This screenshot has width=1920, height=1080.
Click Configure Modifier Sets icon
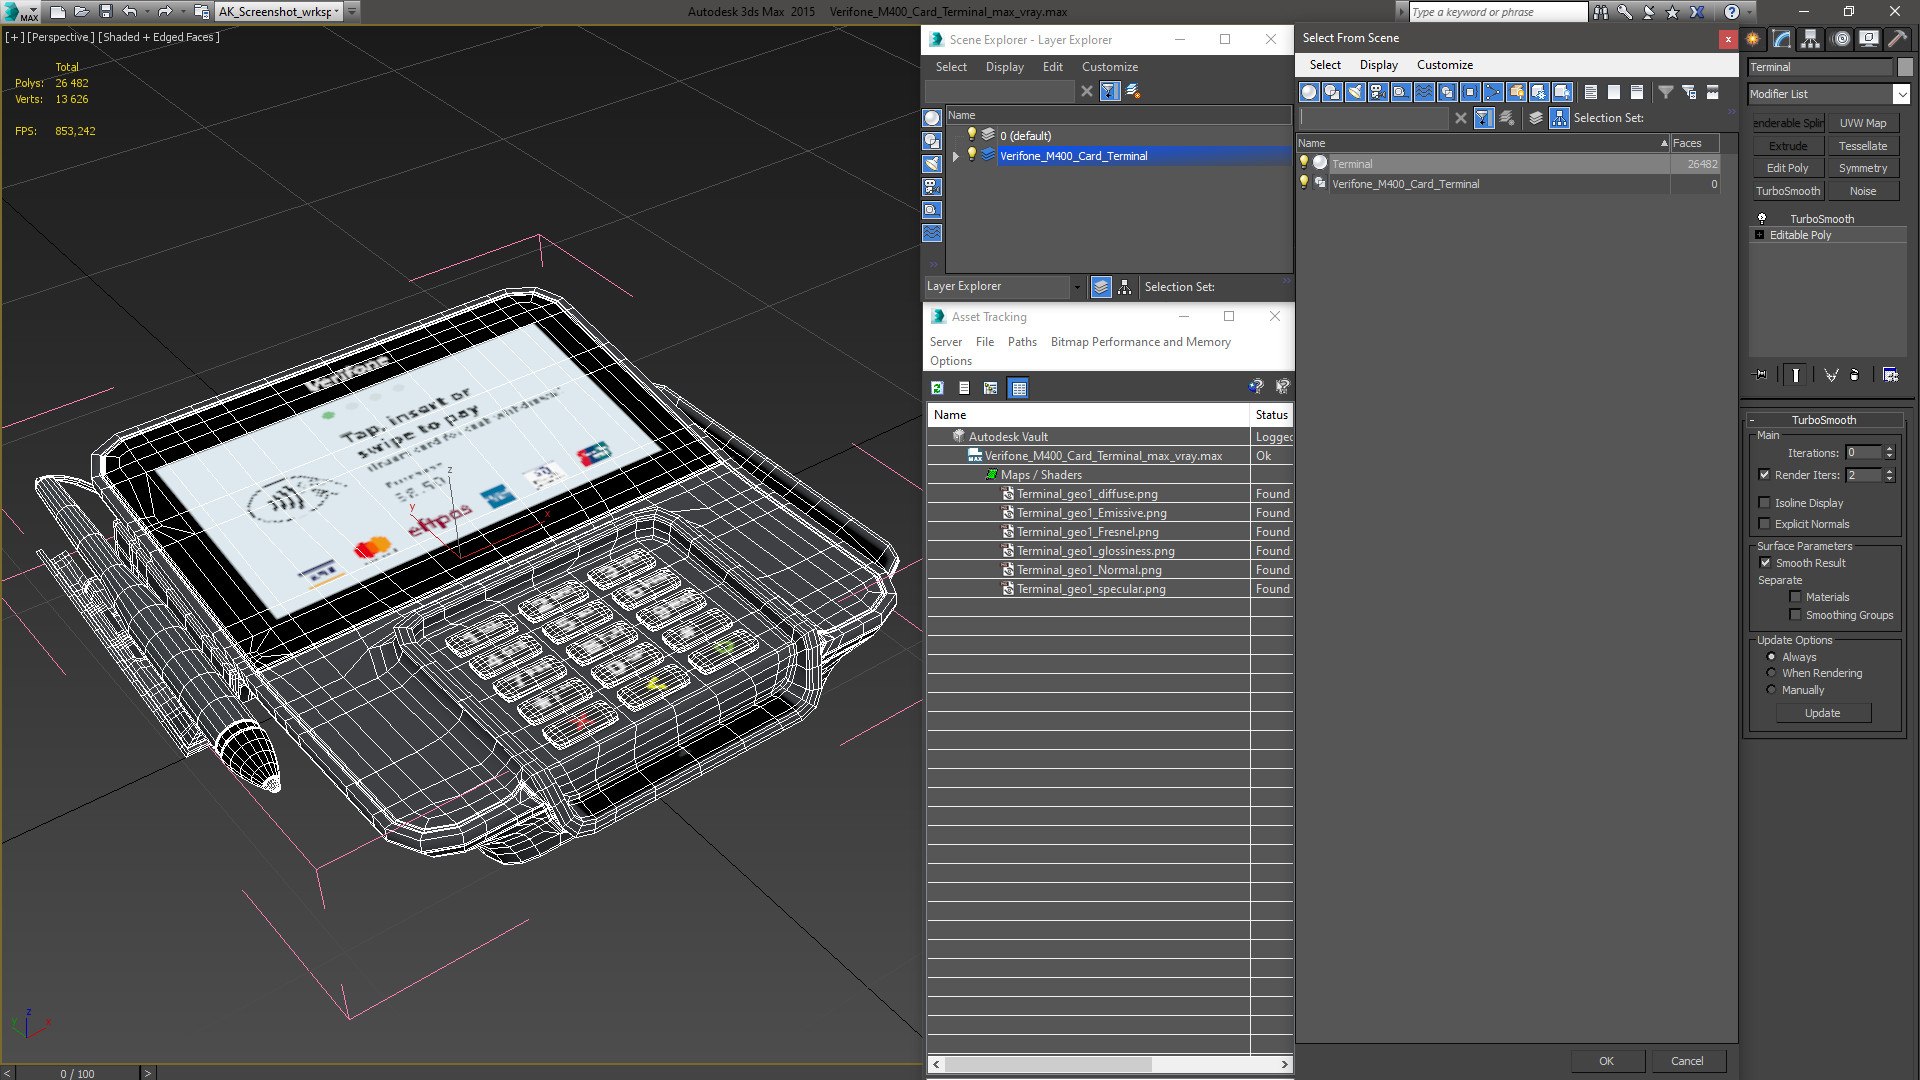(1890, 375)
